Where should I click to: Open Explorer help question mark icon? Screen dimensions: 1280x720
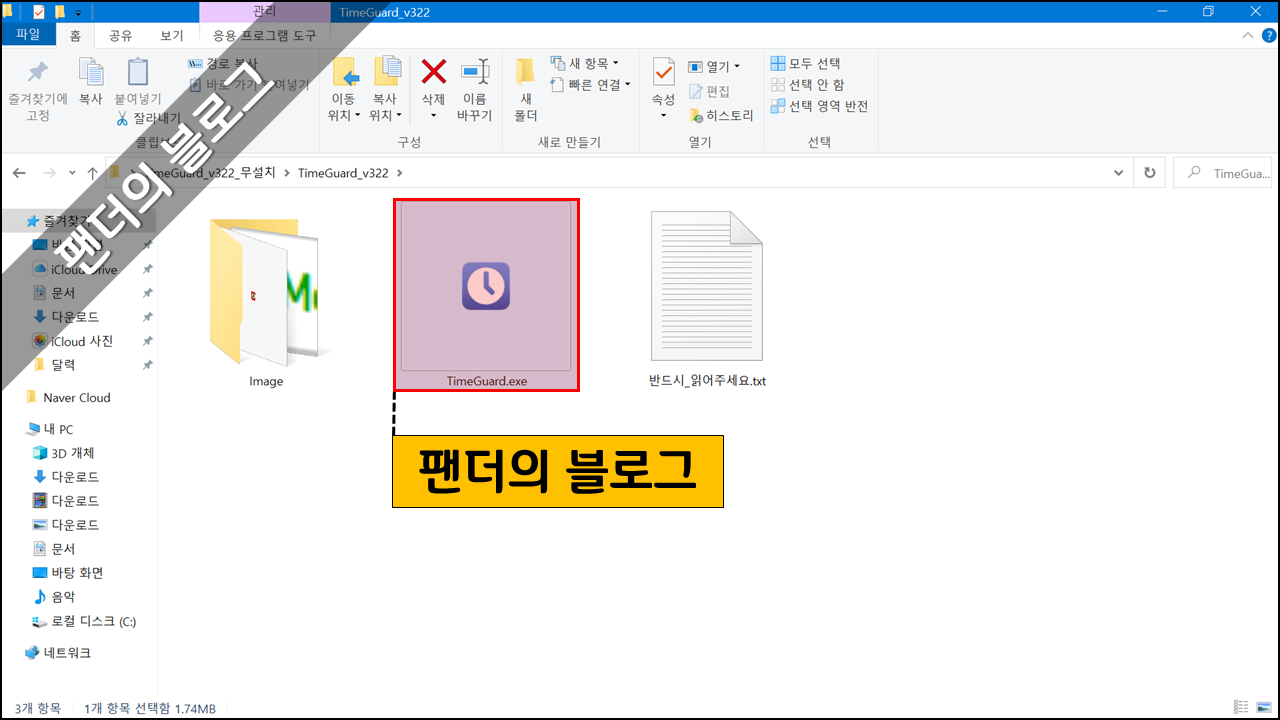[x=1267, y=35]
